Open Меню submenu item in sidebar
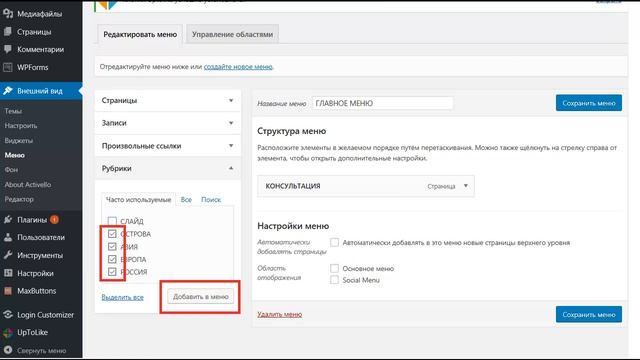This screenshot has width=640, height=360. coord(15,155)
